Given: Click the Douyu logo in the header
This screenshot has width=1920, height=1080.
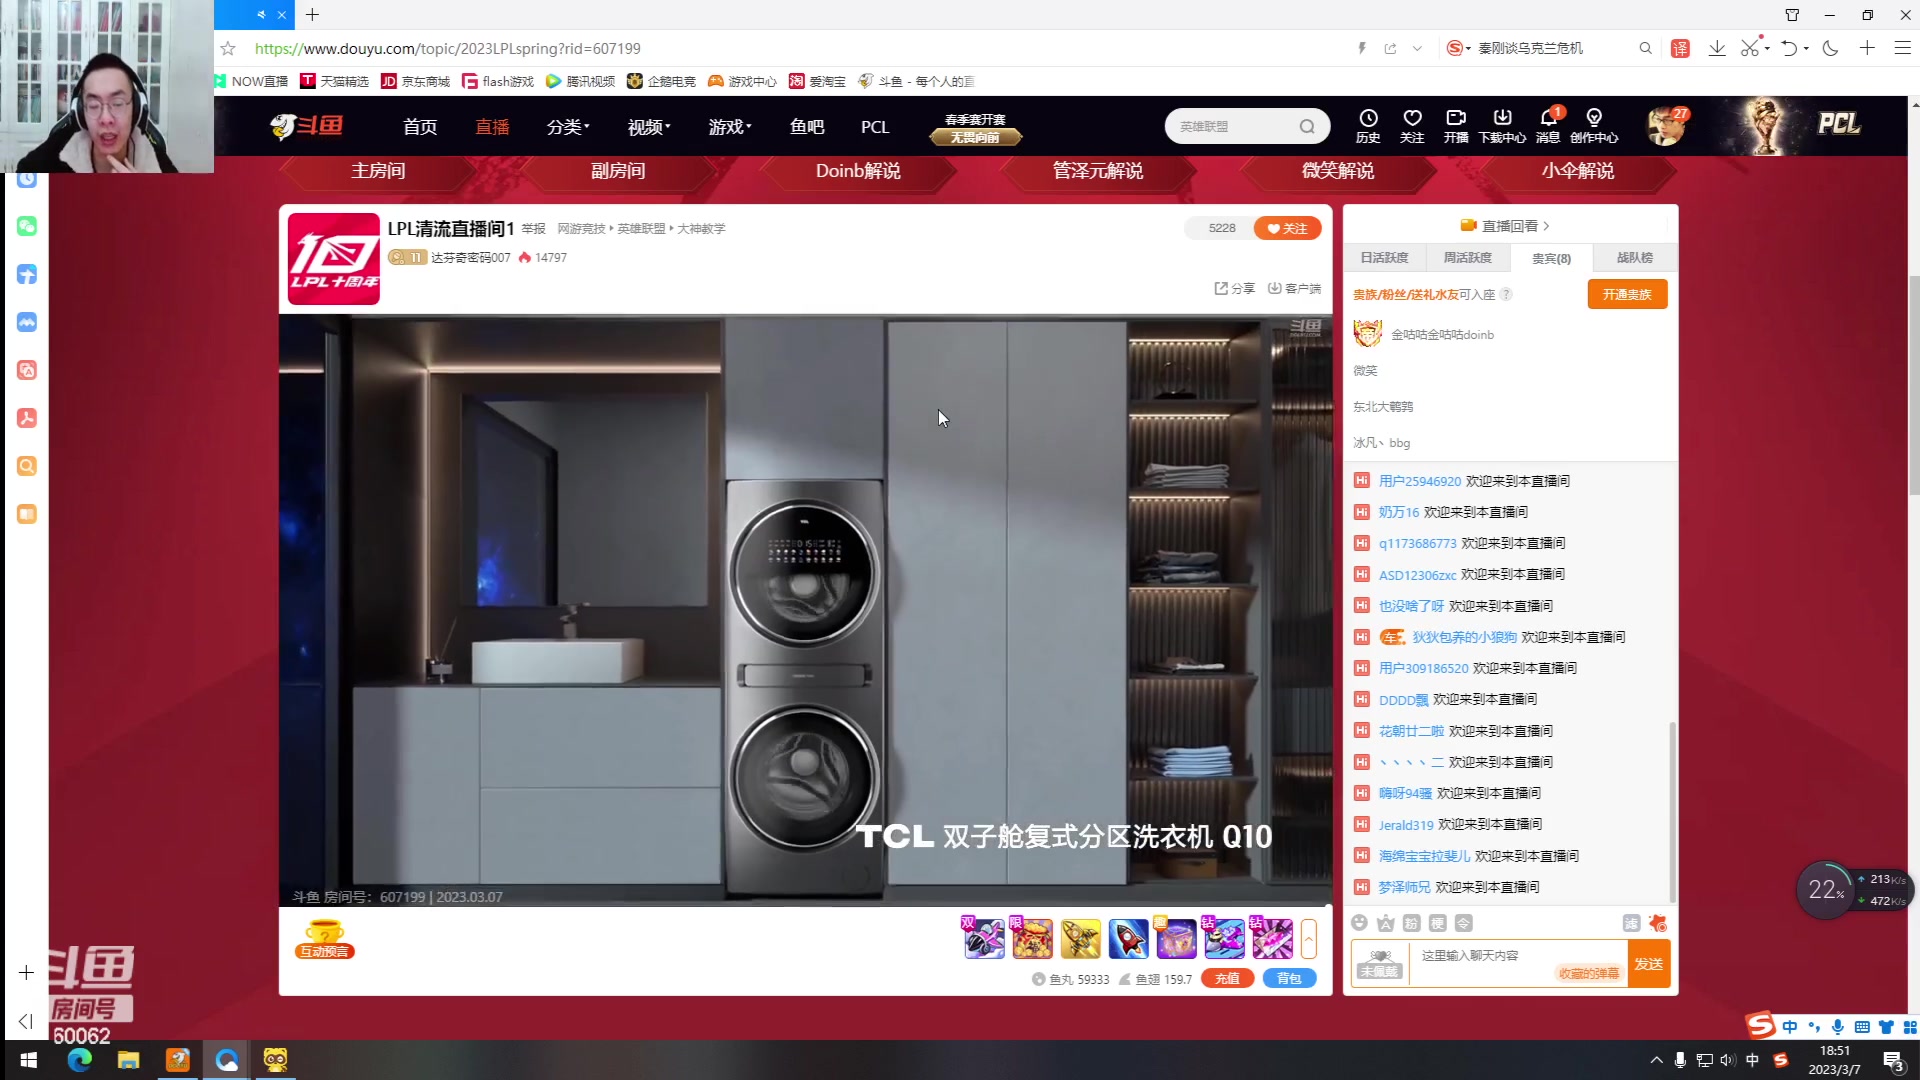Looking at the screenshot, I should click(x=307, y=126).
